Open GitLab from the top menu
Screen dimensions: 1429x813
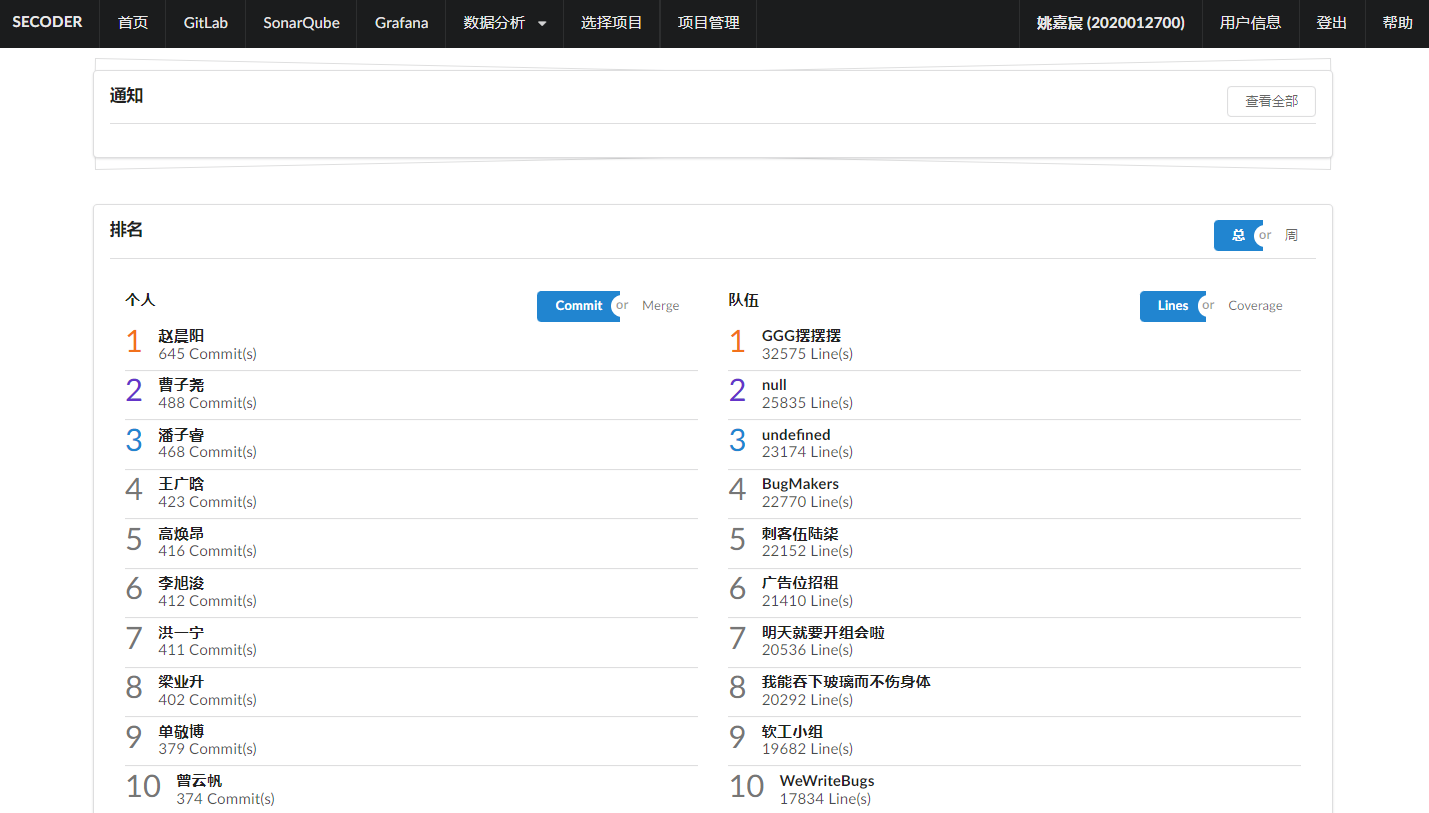pos(205,23)
